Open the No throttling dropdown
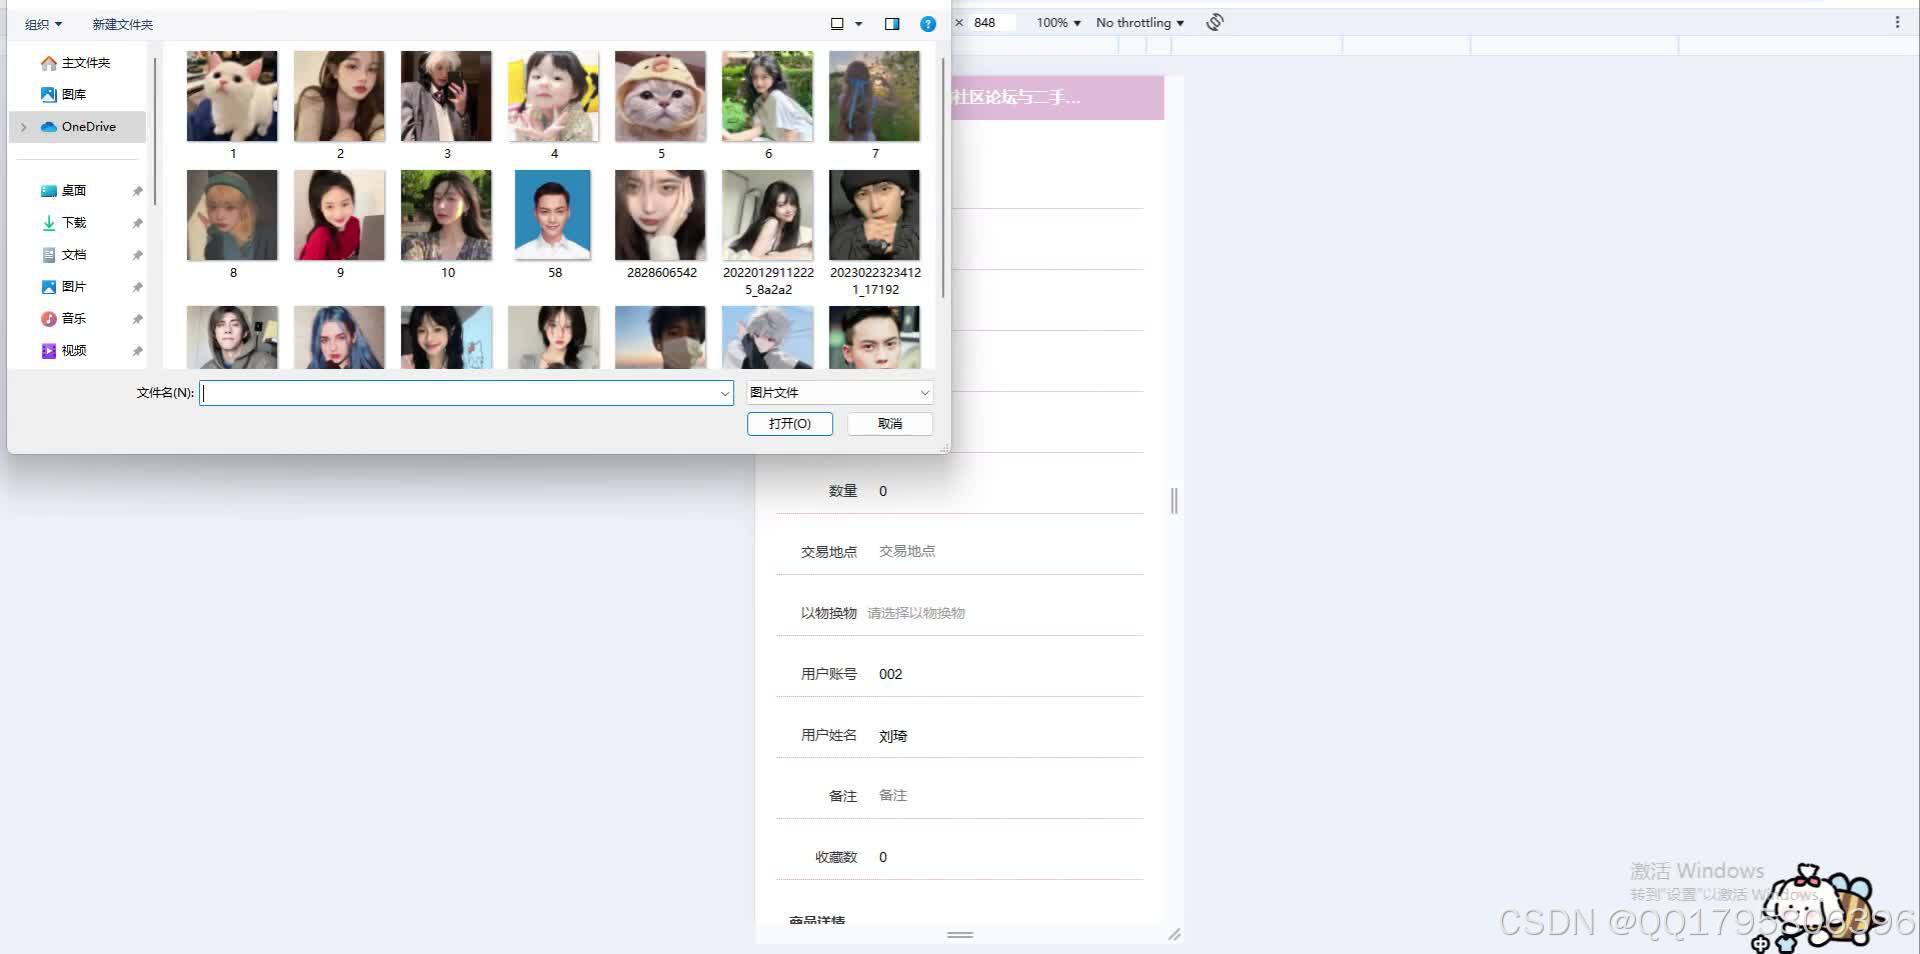The height and width of the screenshot is (954, 1920). click(1138, 22)
